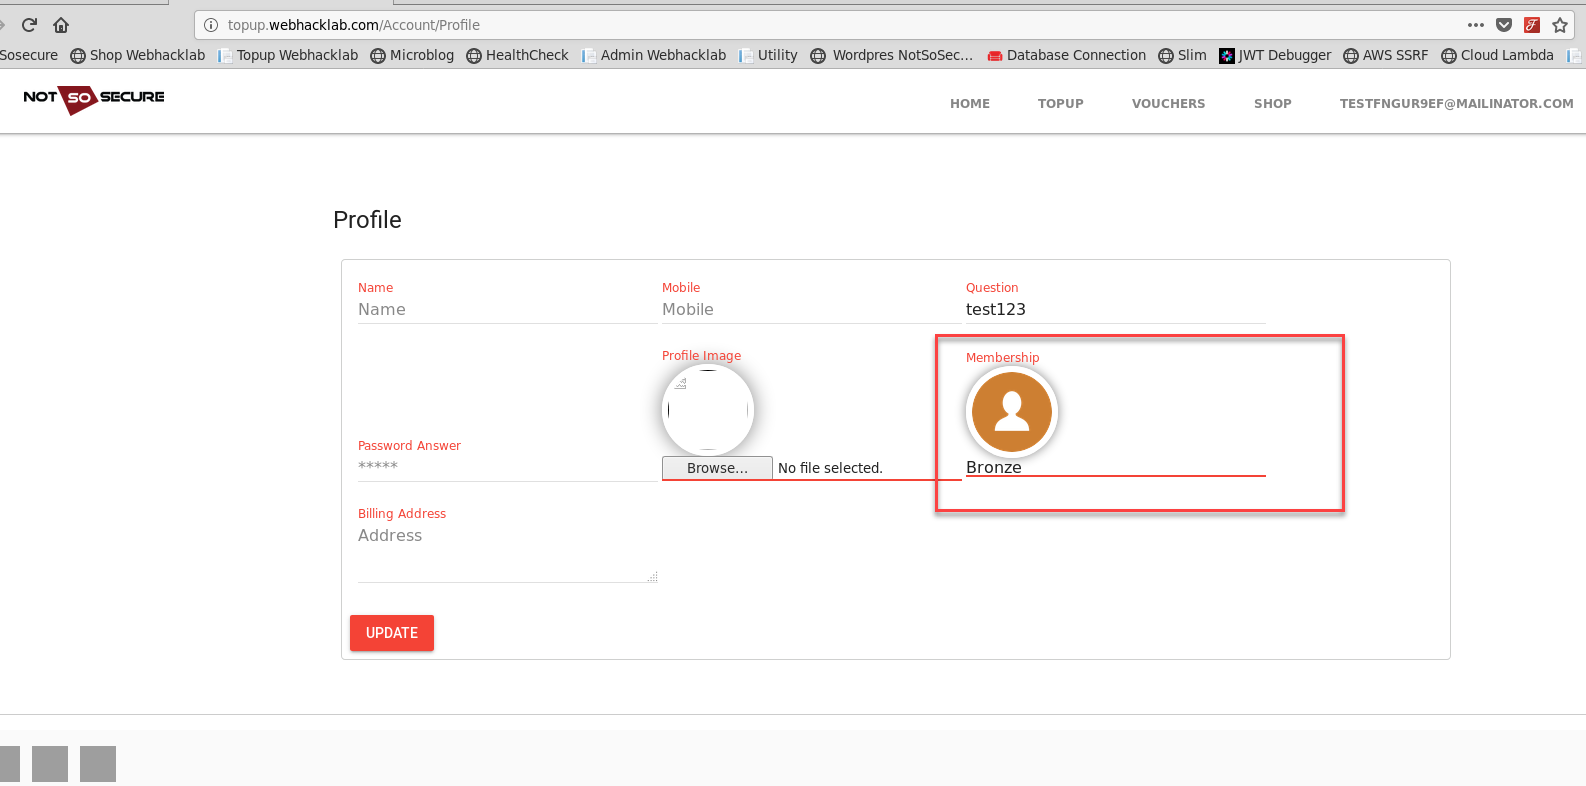This screenshot has height=786, width=1586.
Task: Open the page actions ellipsis menu
Action: coord(1475,25)
